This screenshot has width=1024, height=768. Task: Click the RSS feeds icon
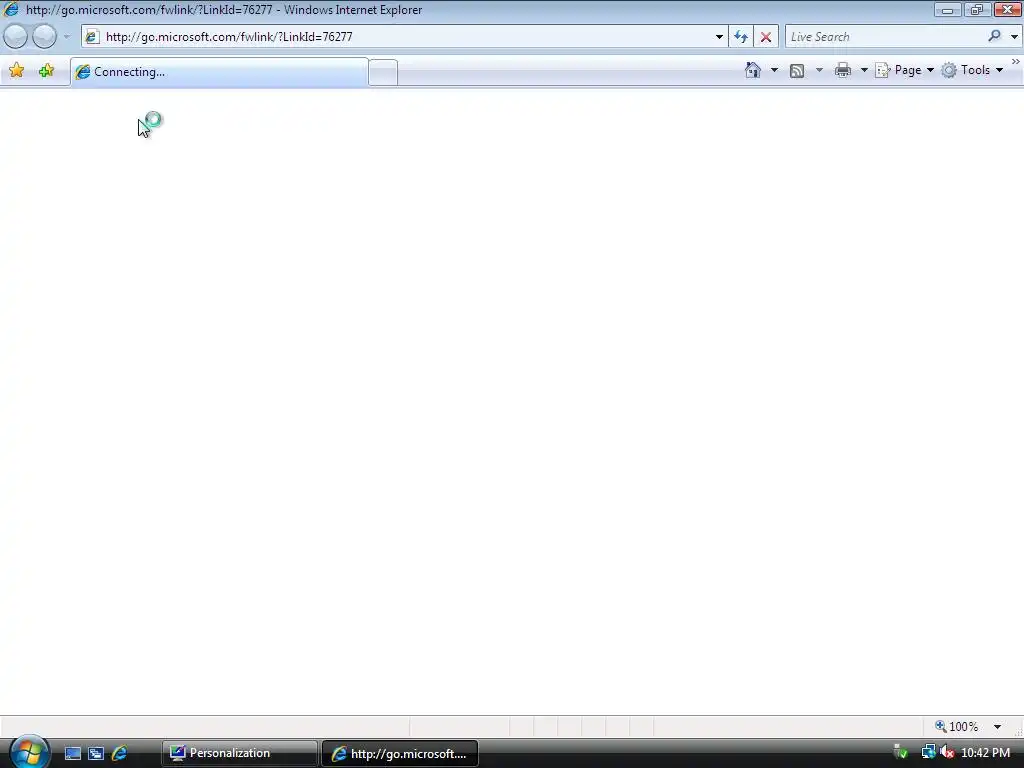797,71
